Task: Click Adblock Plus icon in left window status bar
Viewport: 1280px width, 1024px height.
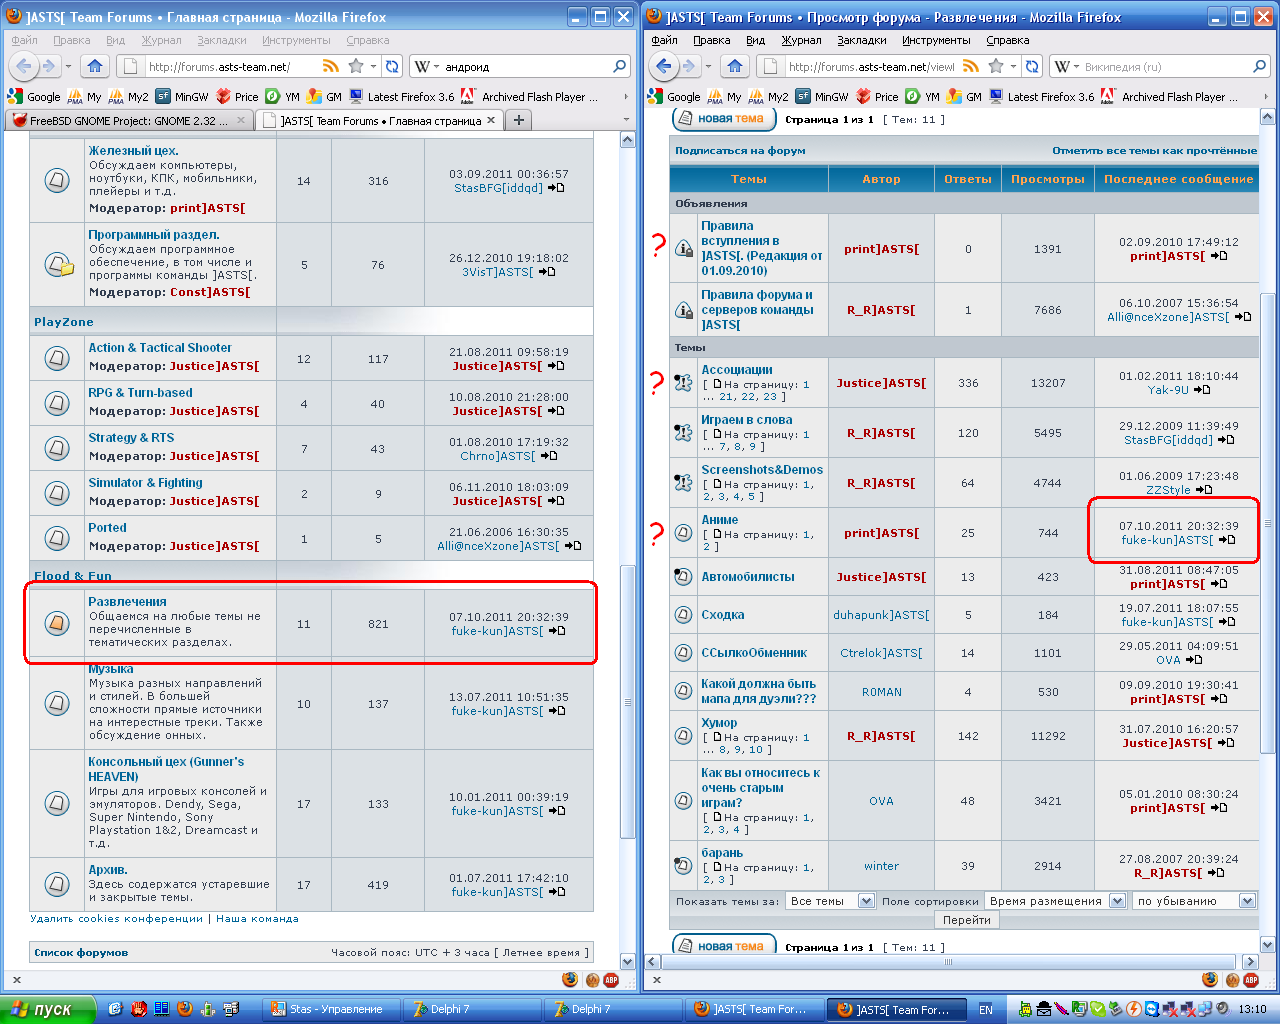Action: pos(610,980)
